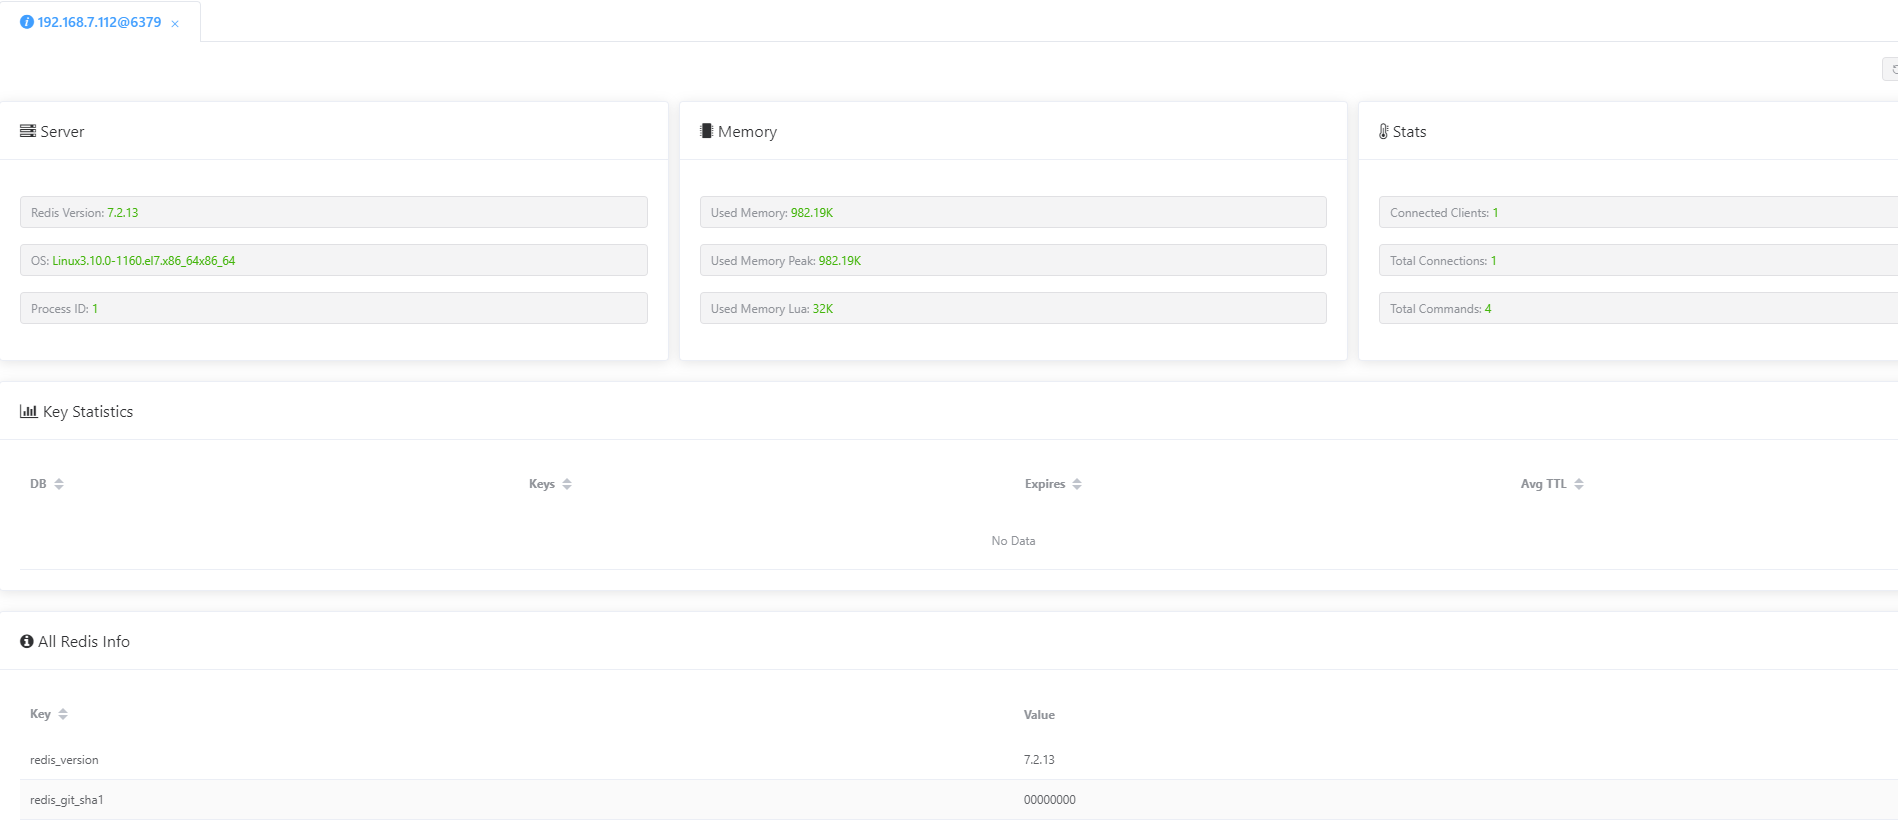This screenshot has height=826, width=1898.
Task: Click the Used Memory Peak field
Action: pos(1012,260)
